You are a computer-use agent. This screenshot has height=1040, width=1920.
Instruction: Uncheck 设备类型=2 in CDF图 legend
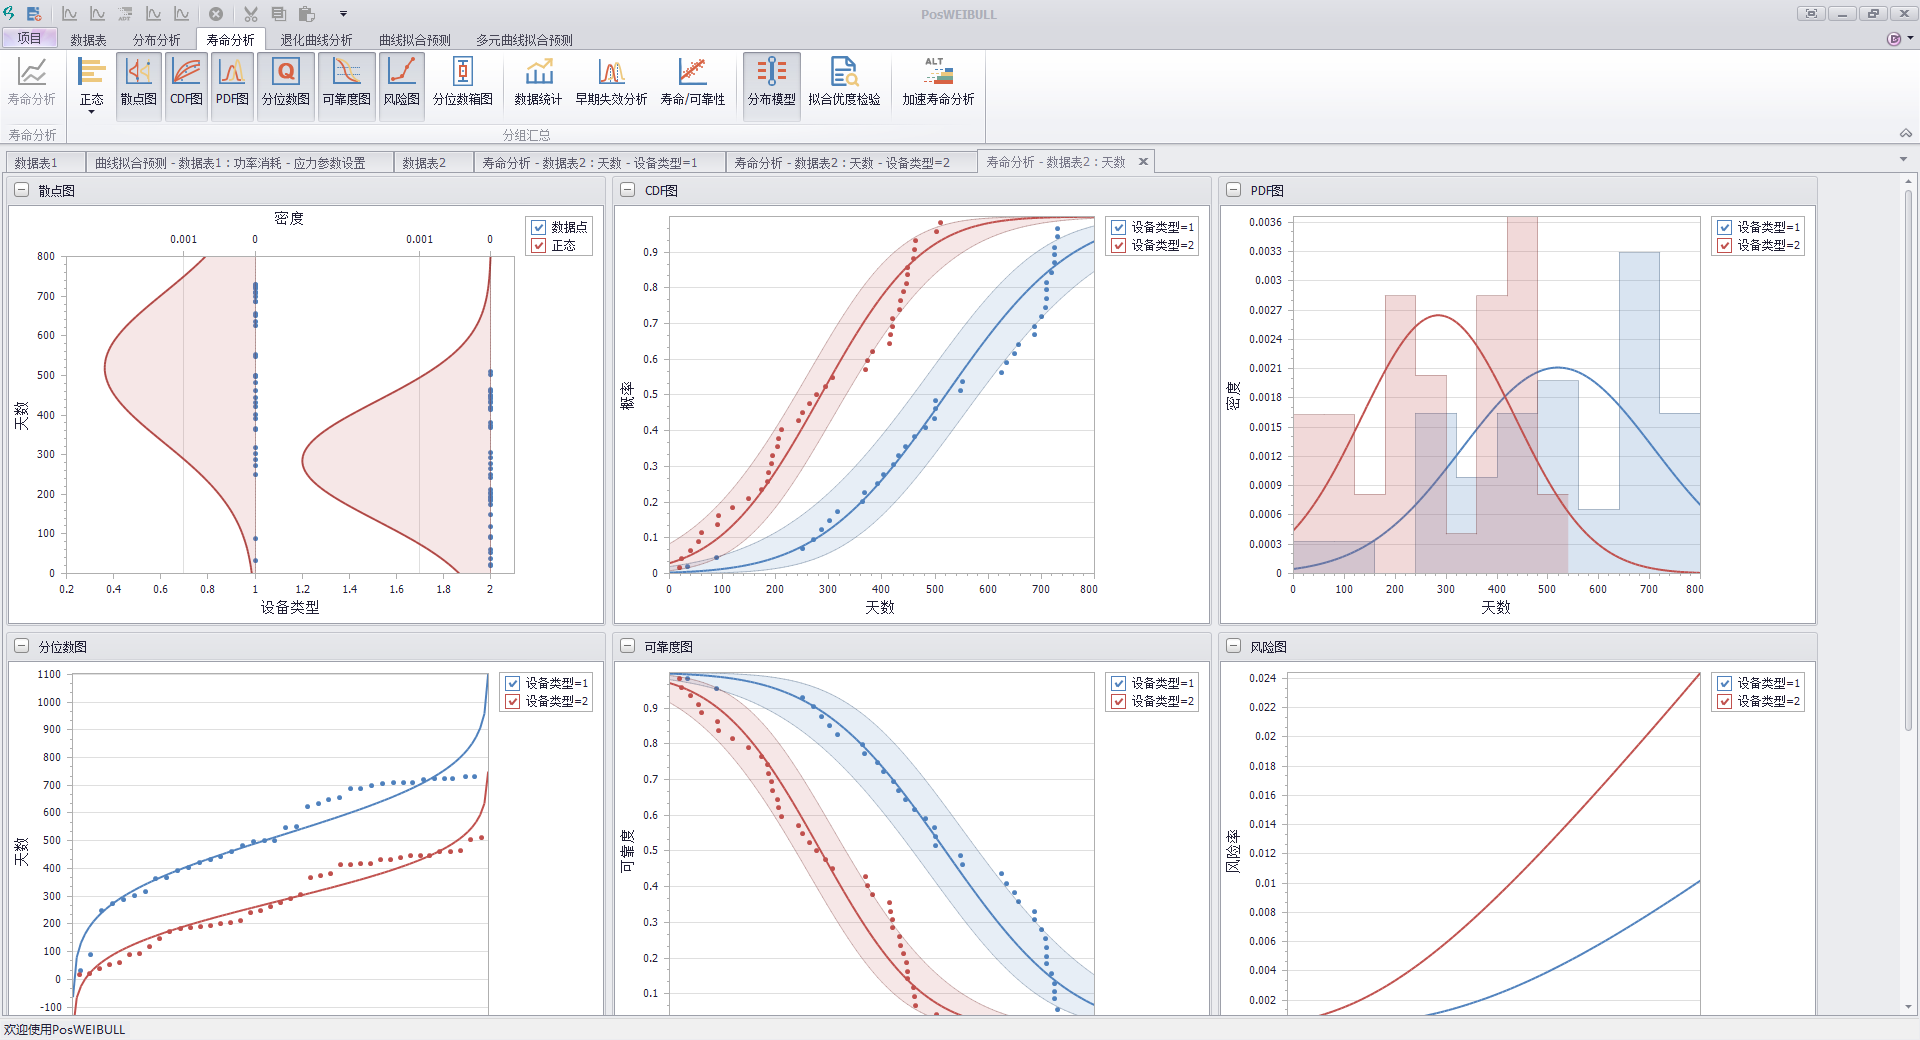click(1119, 245)
